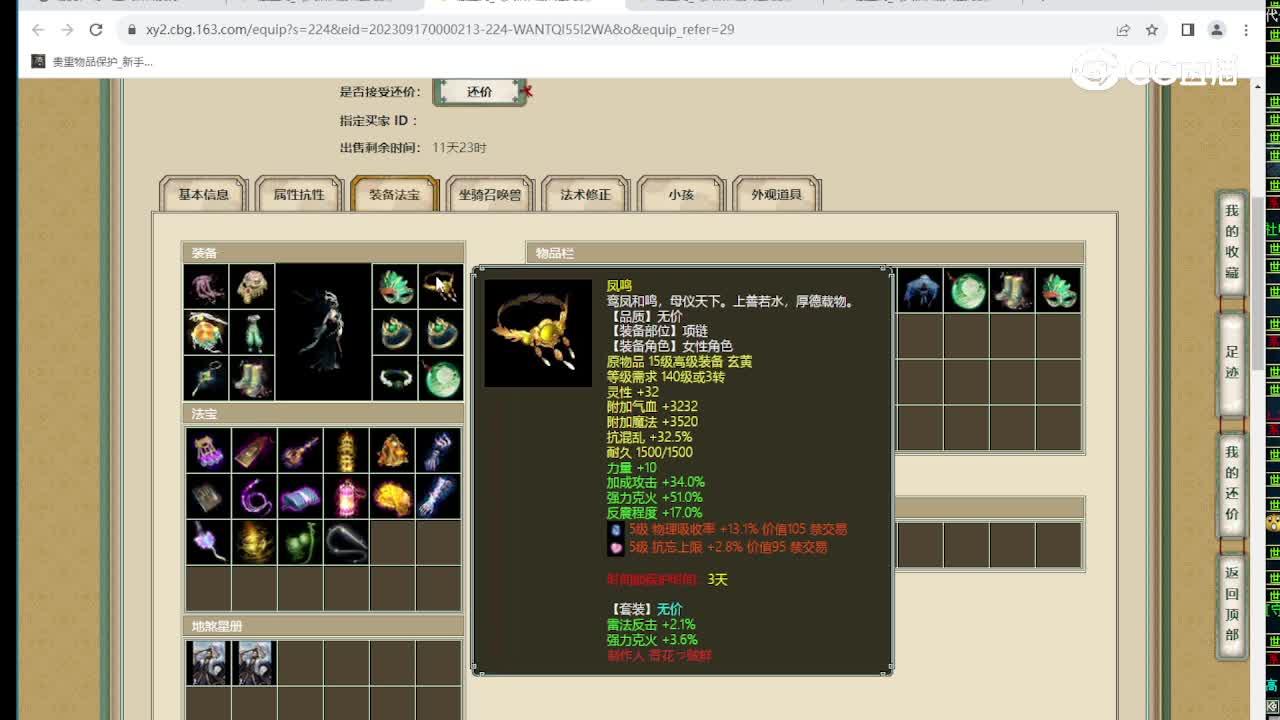Click the 装备 section header
The width and height of the screenshot is (1280, 720).
tap(323, 253)
